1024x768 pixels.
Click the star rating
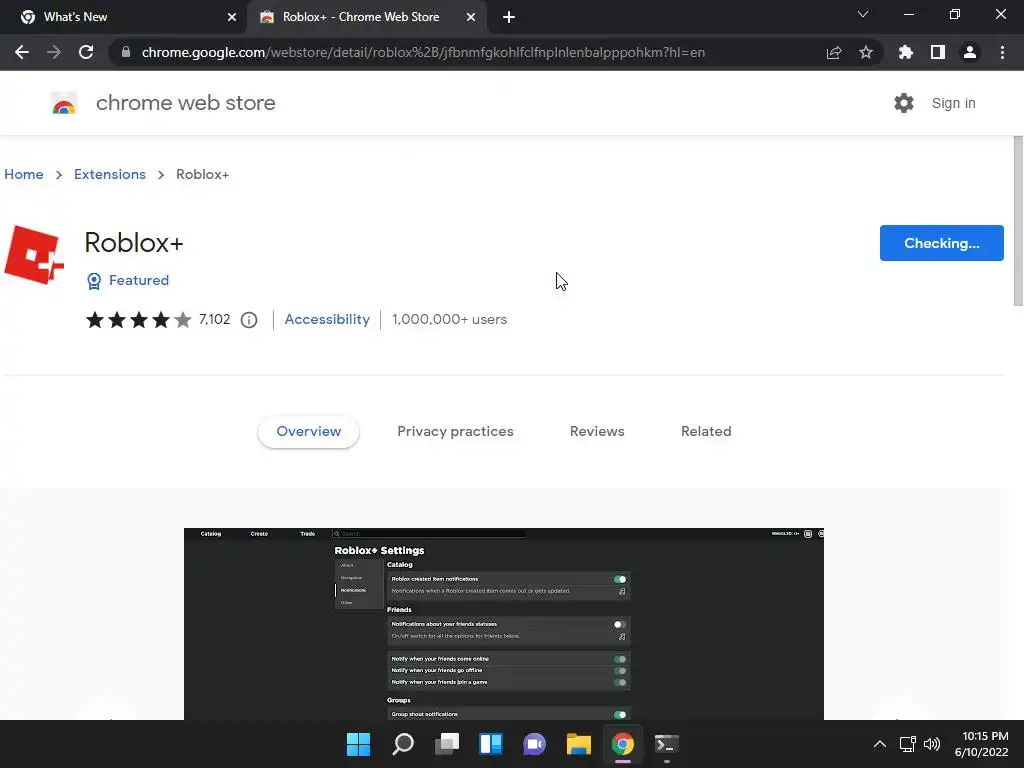138,319
